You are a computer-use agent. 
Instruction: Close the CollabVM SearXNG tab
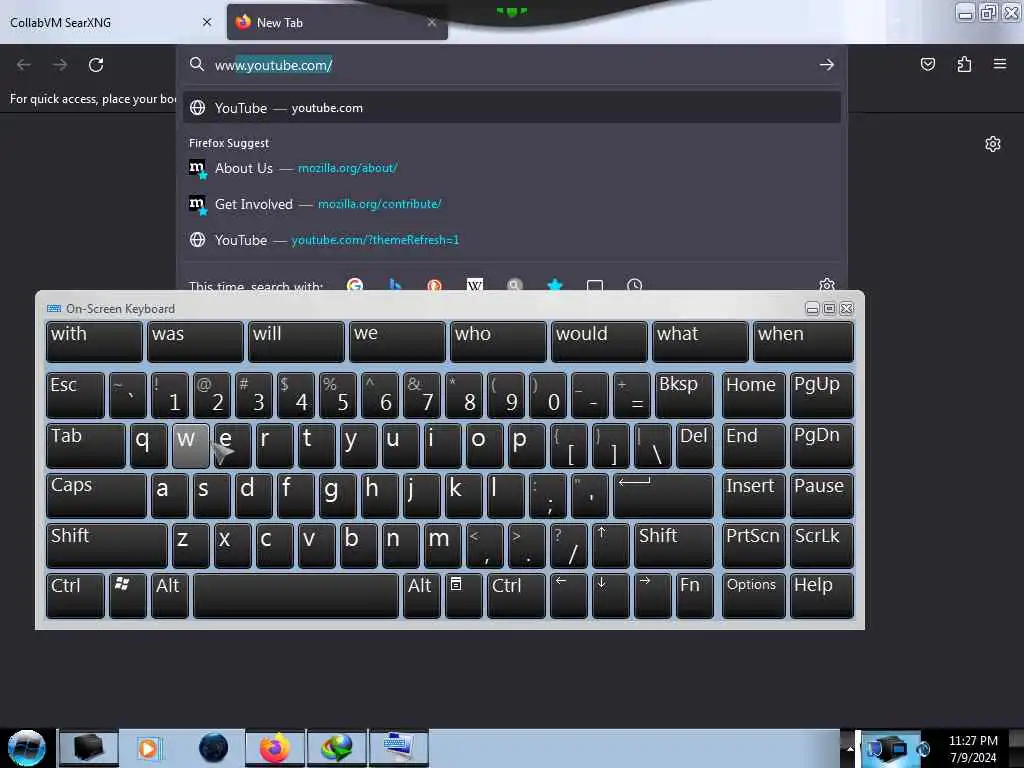coord(207,22)
